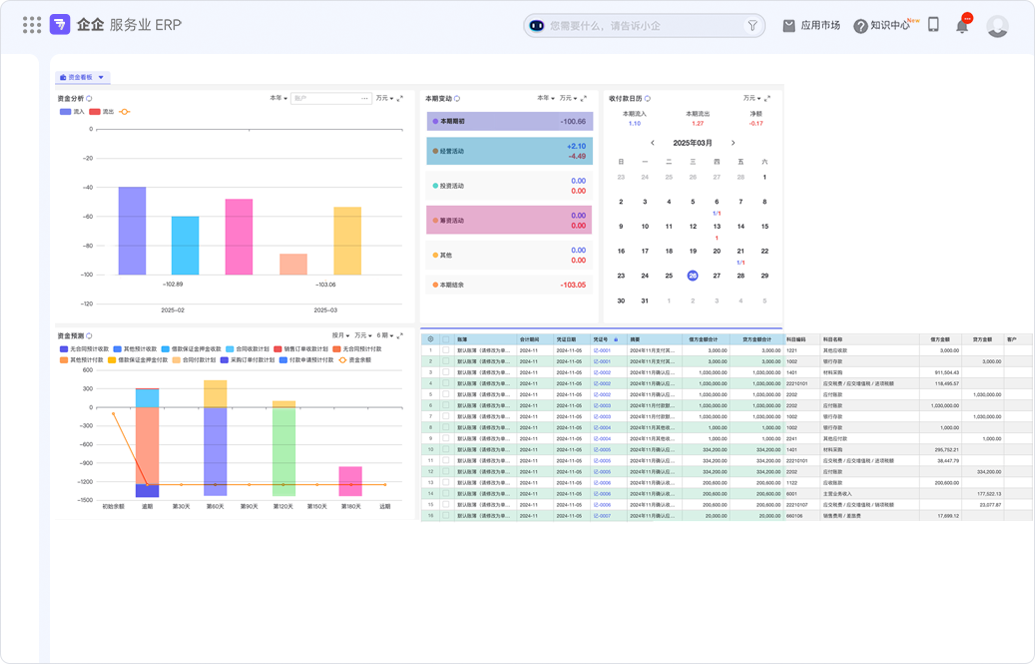Image resolution: width=1035 pixels, height=664 pixels.
Task: Refresh the 资金分析 chart panel
Action: click(x=89, y=99)
